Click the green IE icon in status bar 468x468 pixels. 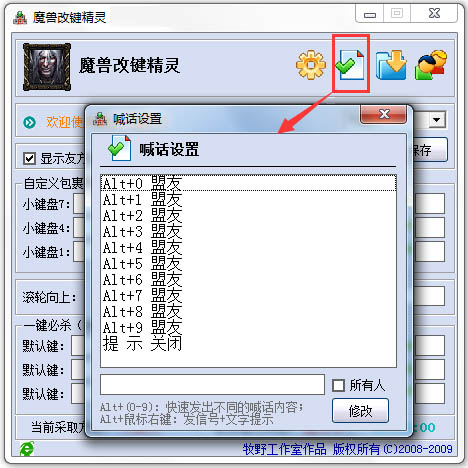click(27, 449)
